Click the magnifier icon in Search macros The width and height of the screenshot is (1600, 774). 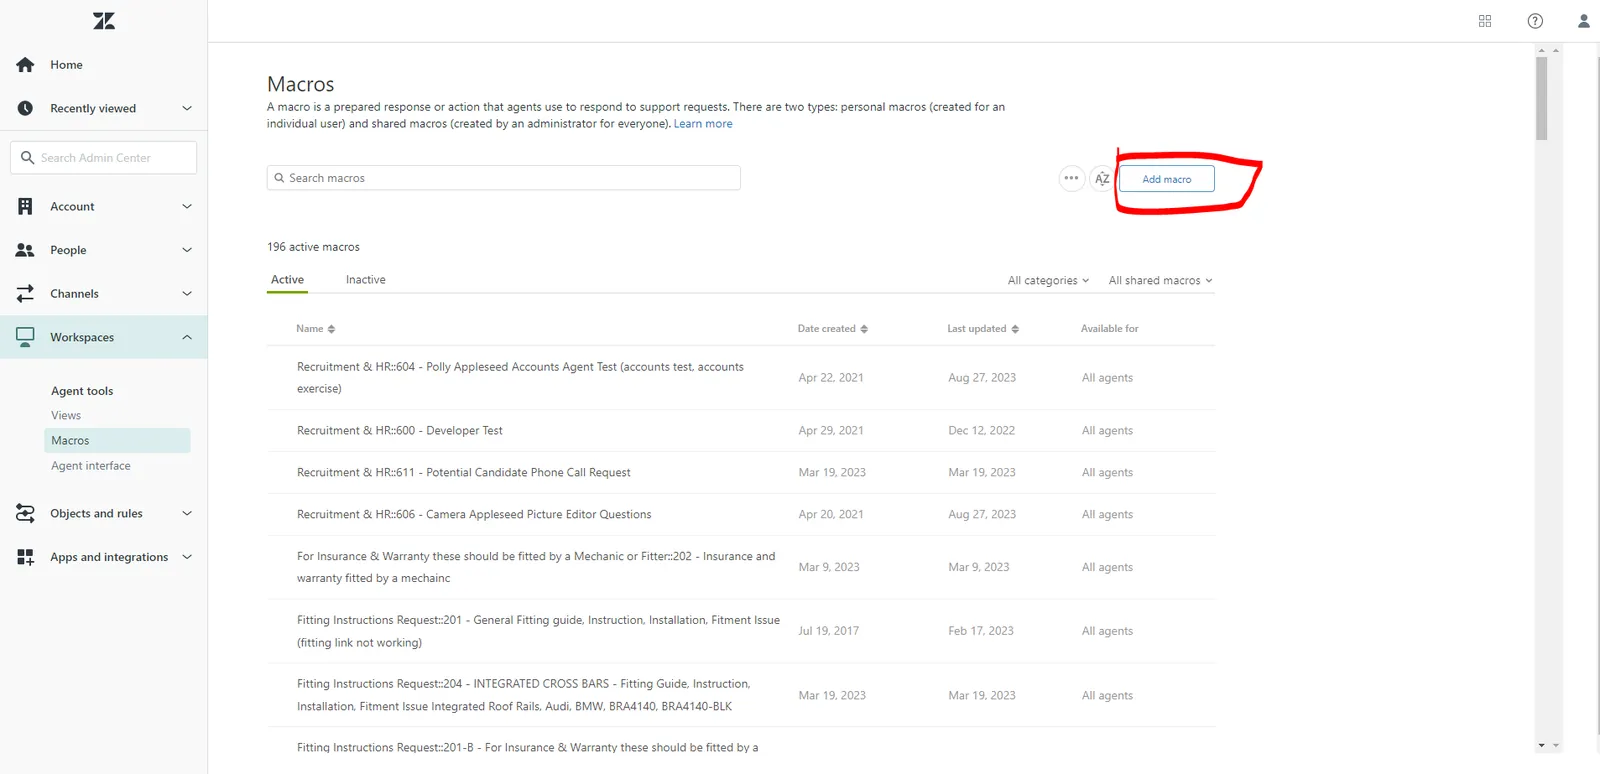pyautogui.click(x=279, y=178)
